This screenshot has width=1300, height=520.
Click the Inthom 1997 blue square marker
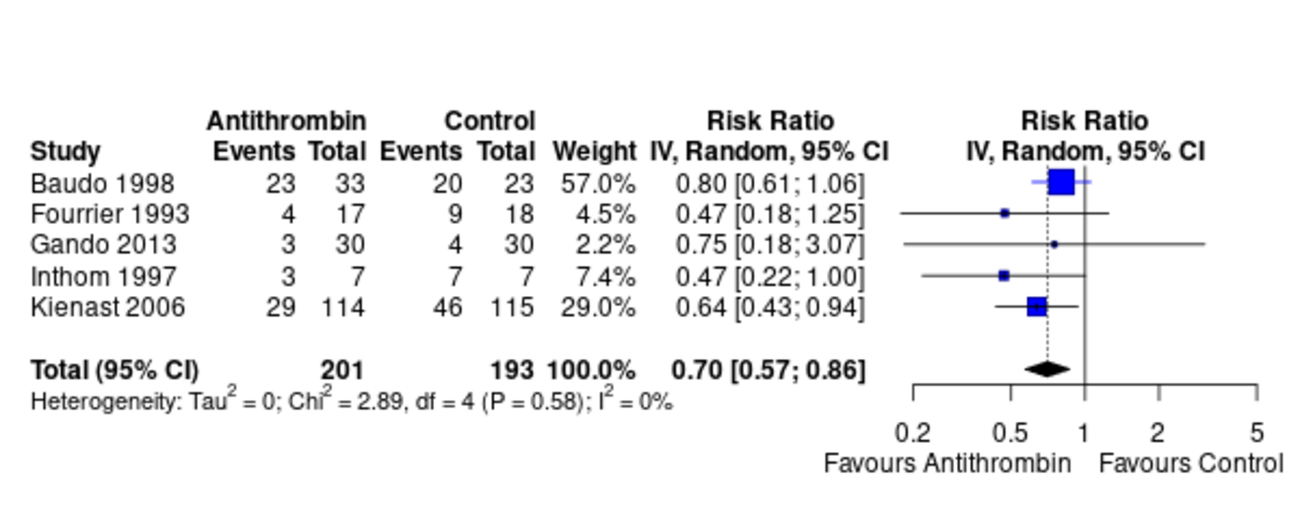pos(1004,275)
